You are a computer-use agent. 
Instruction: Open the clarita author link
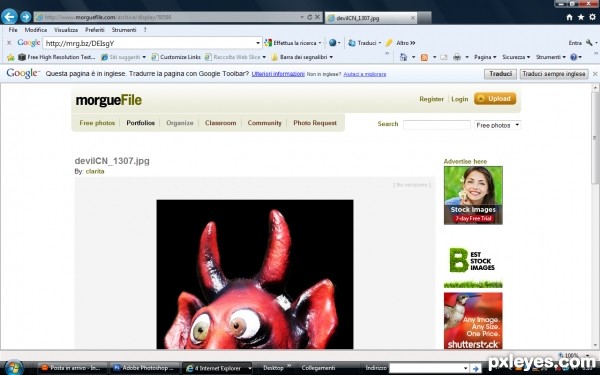click(x=95, y=171)
